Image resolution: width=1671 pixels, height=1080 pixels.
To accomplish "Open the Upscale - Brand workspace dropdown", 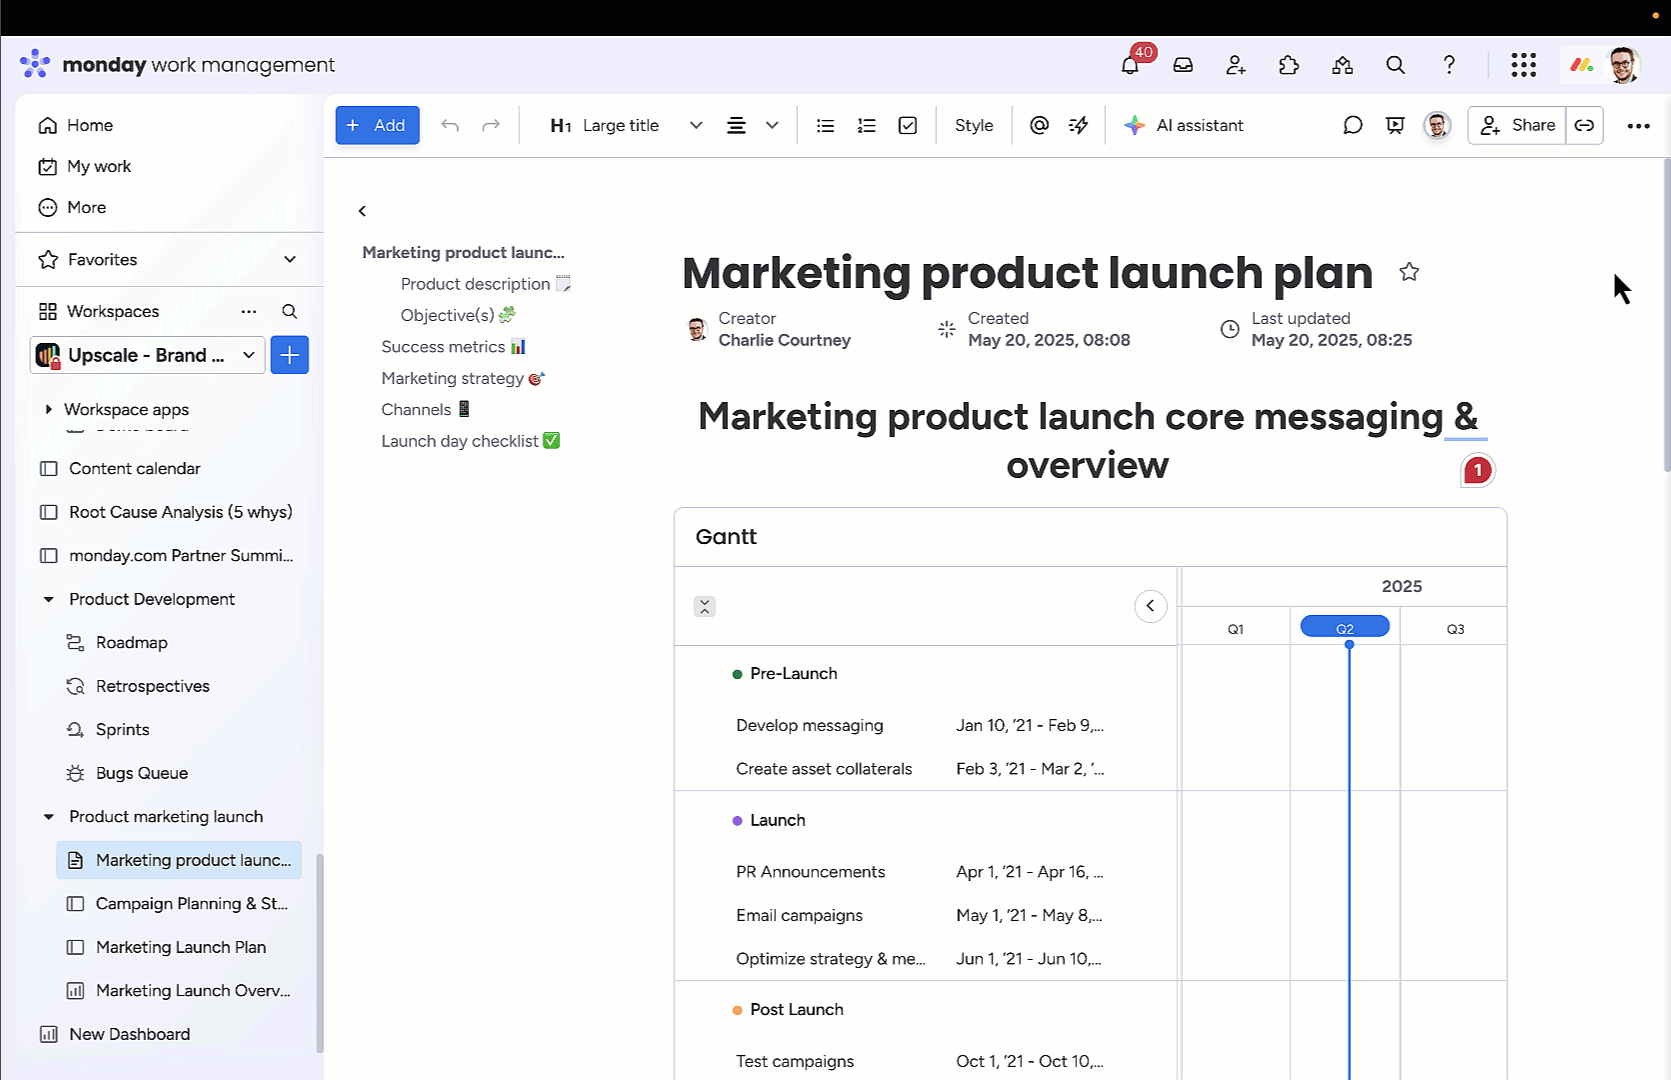I will 148,355.
